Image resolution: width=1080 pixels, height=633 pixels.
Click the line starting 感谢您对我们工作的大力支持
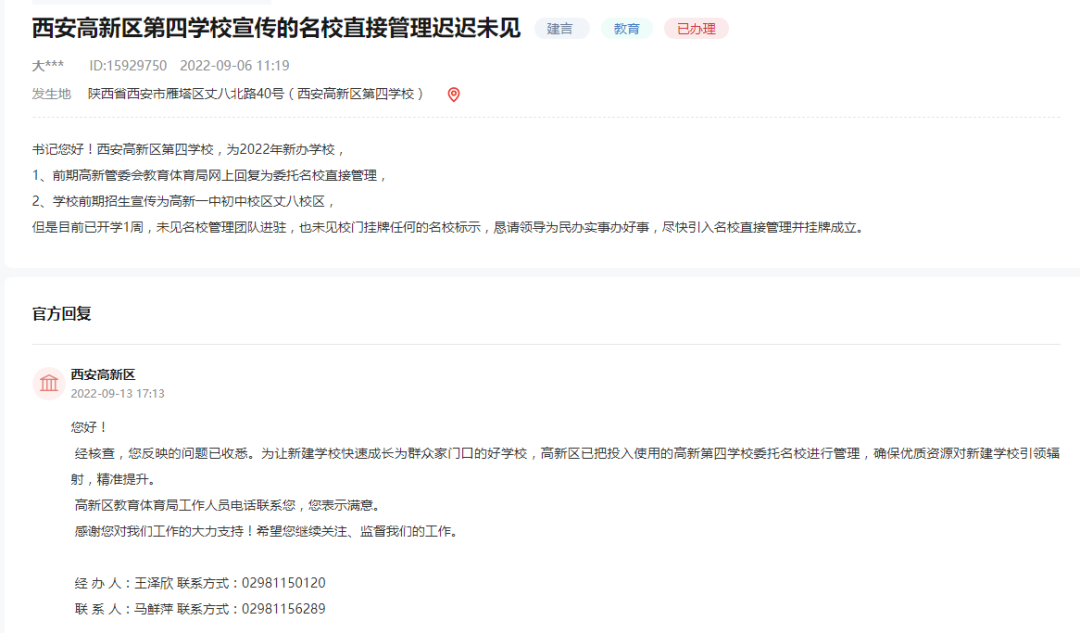267,532
